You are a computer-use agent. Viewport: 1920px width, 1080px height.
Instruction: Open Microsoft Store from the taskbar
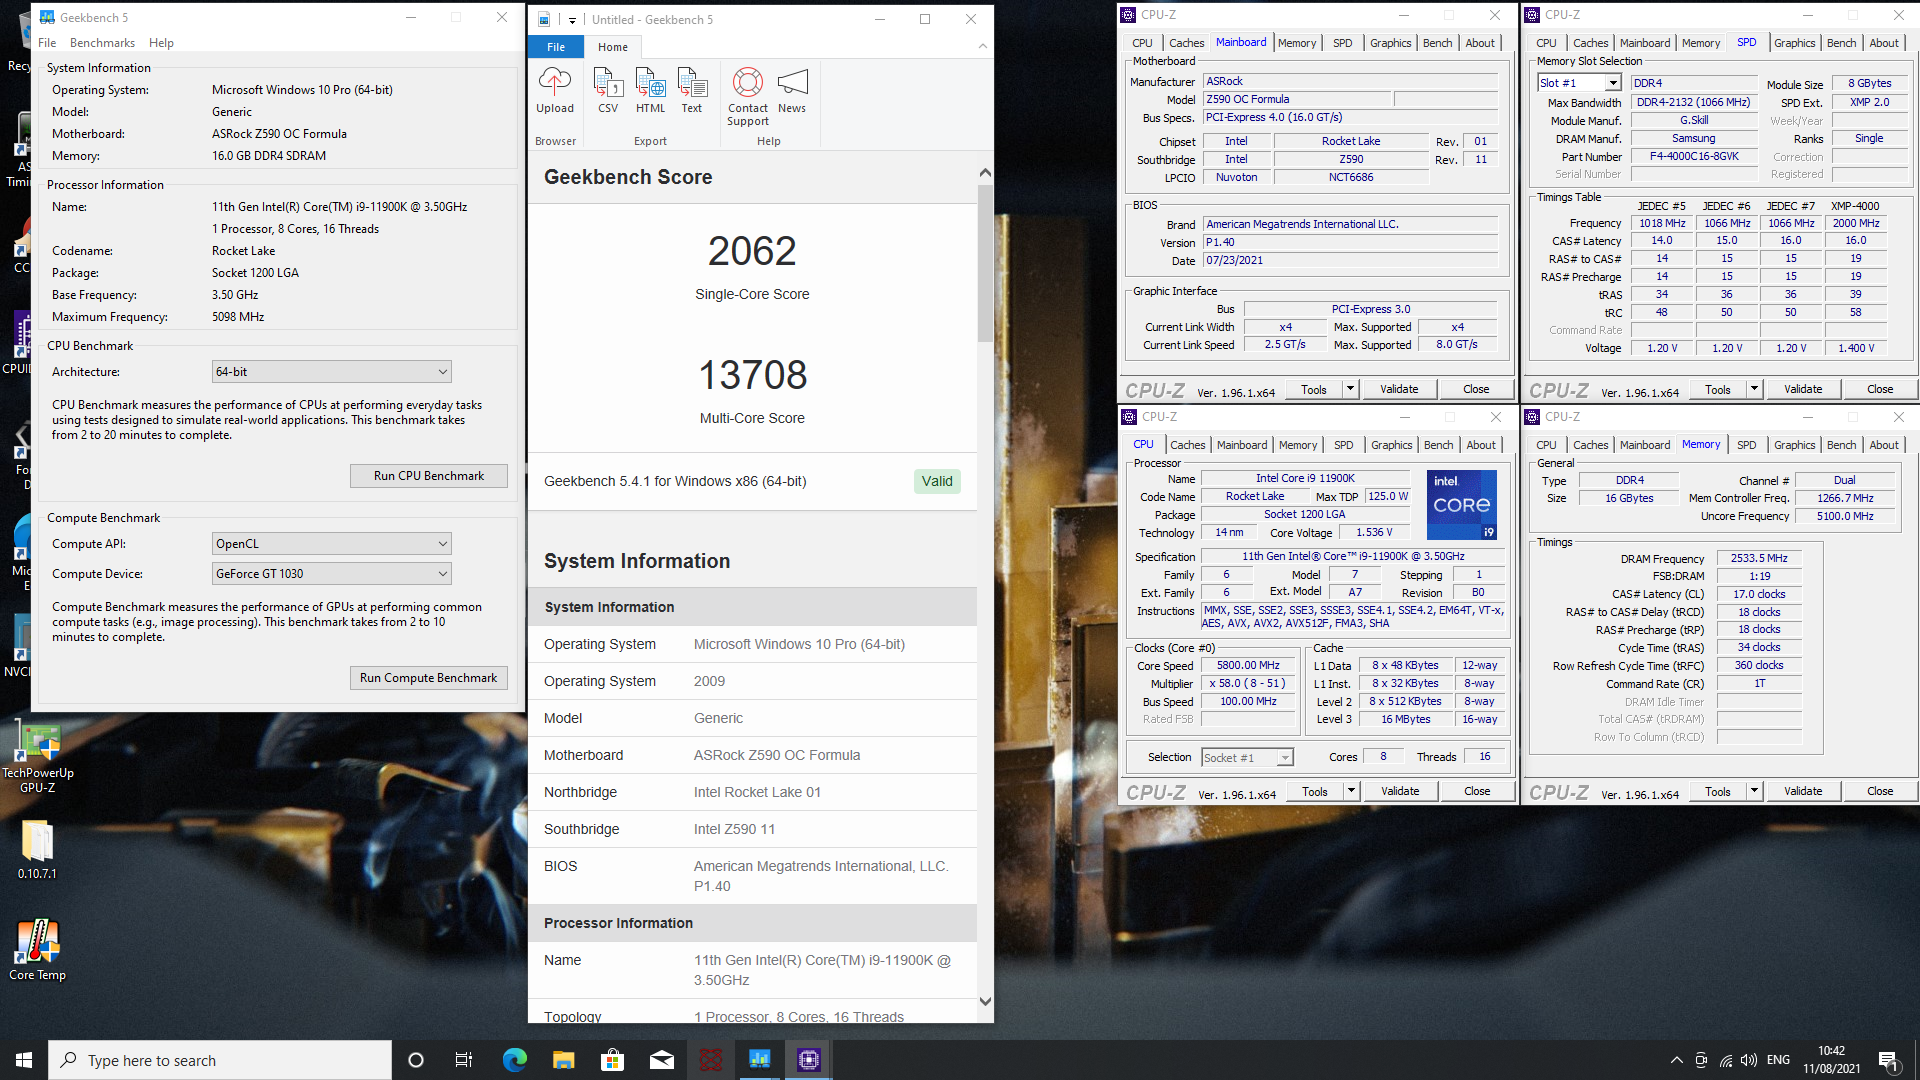tap(612, 1060)
